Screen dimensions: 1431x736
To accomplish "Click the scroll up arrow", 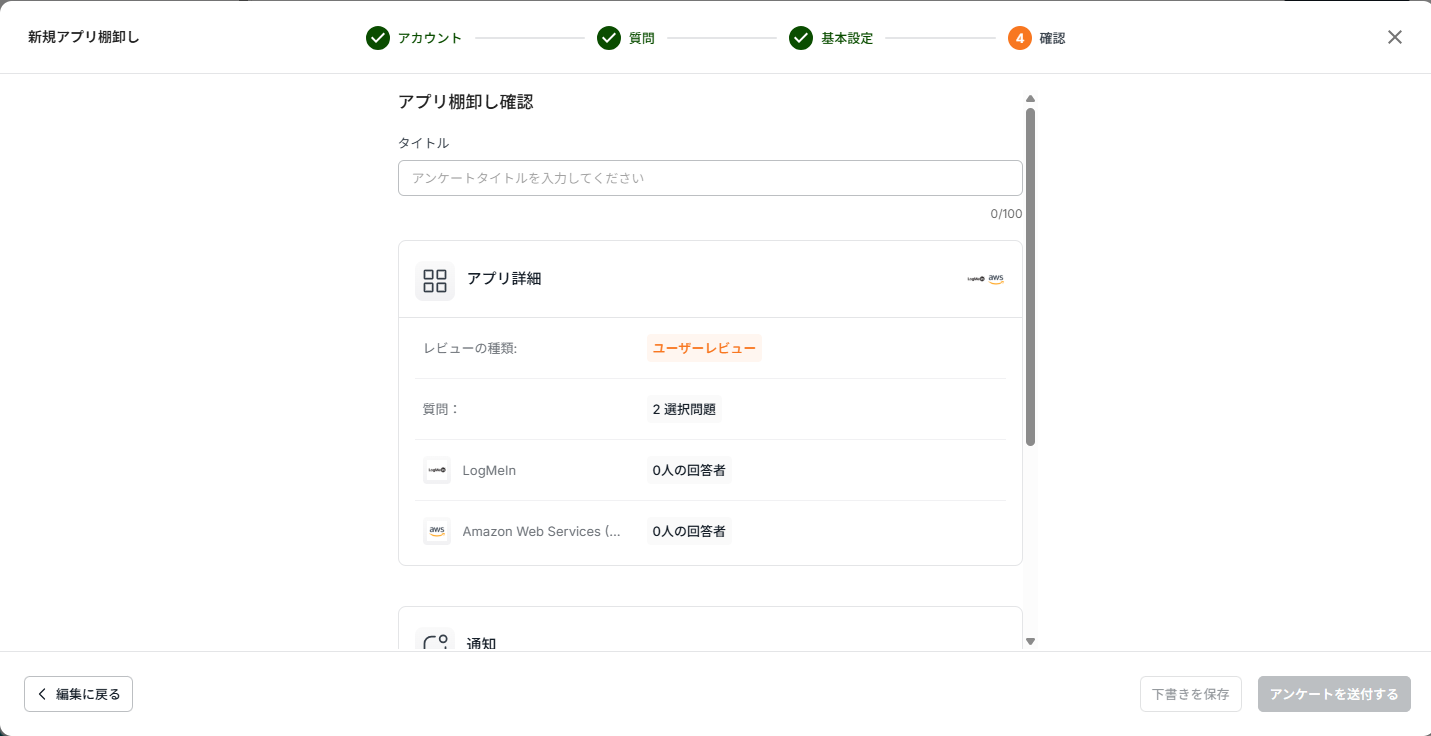I will (x=1030, y=99).
